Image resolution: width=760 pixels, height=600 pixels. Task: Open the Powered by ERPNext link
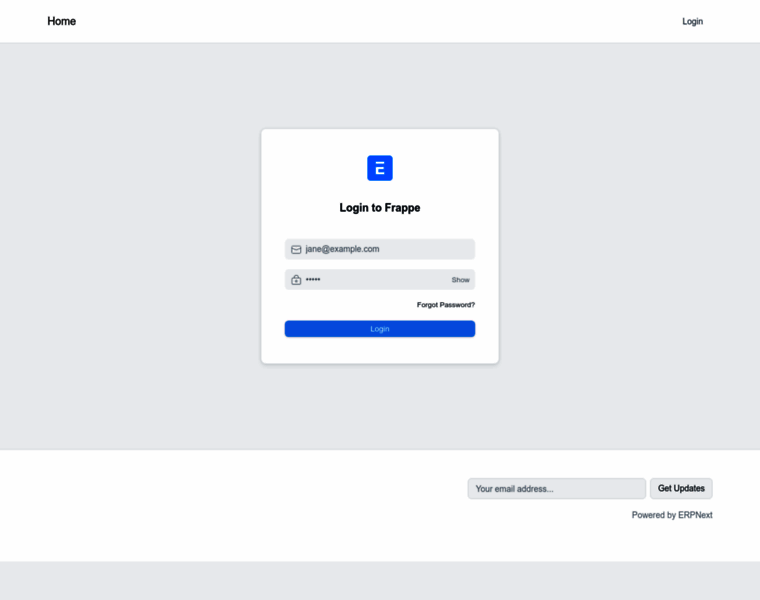pyautogui.click(x=672, y=515)
